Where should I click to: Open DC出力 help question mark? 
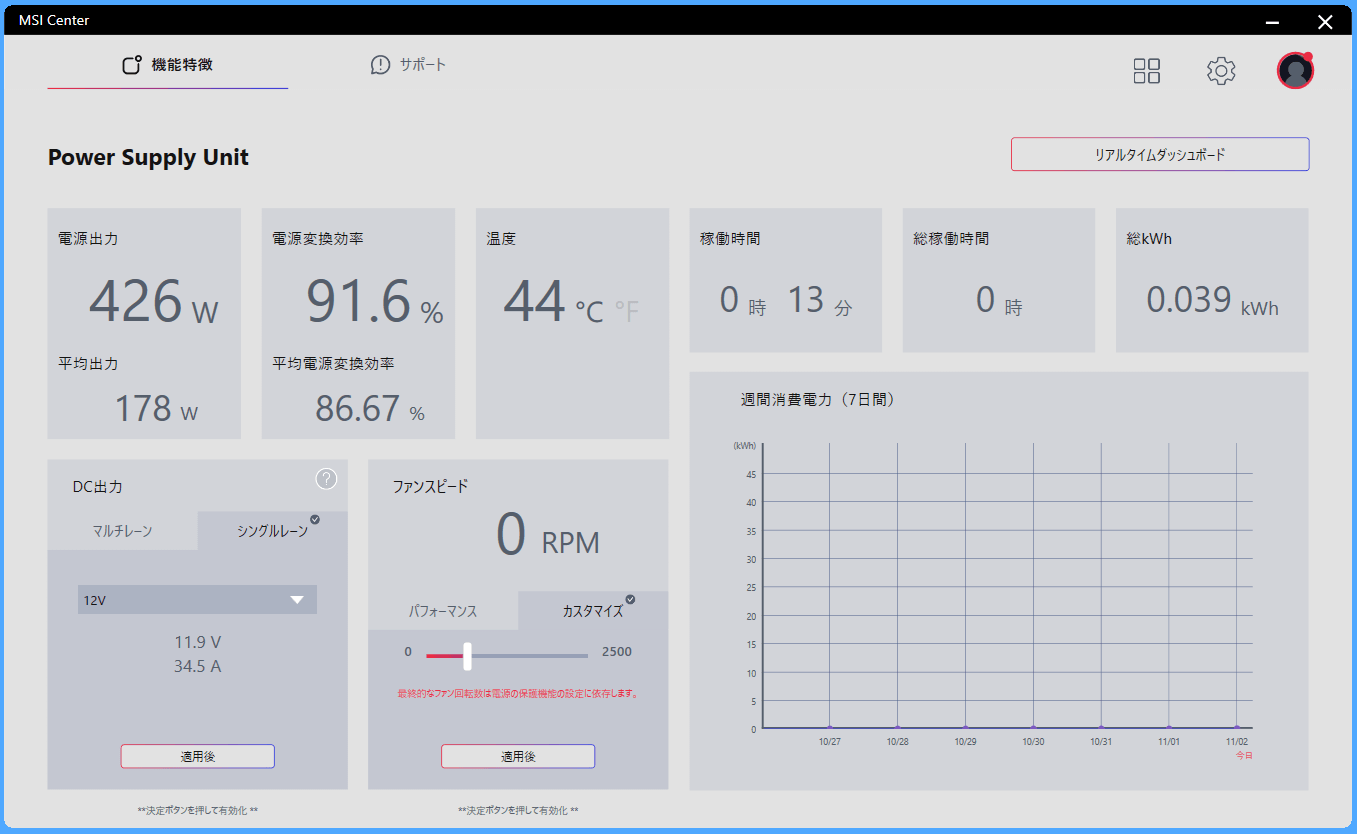point(326,479)
